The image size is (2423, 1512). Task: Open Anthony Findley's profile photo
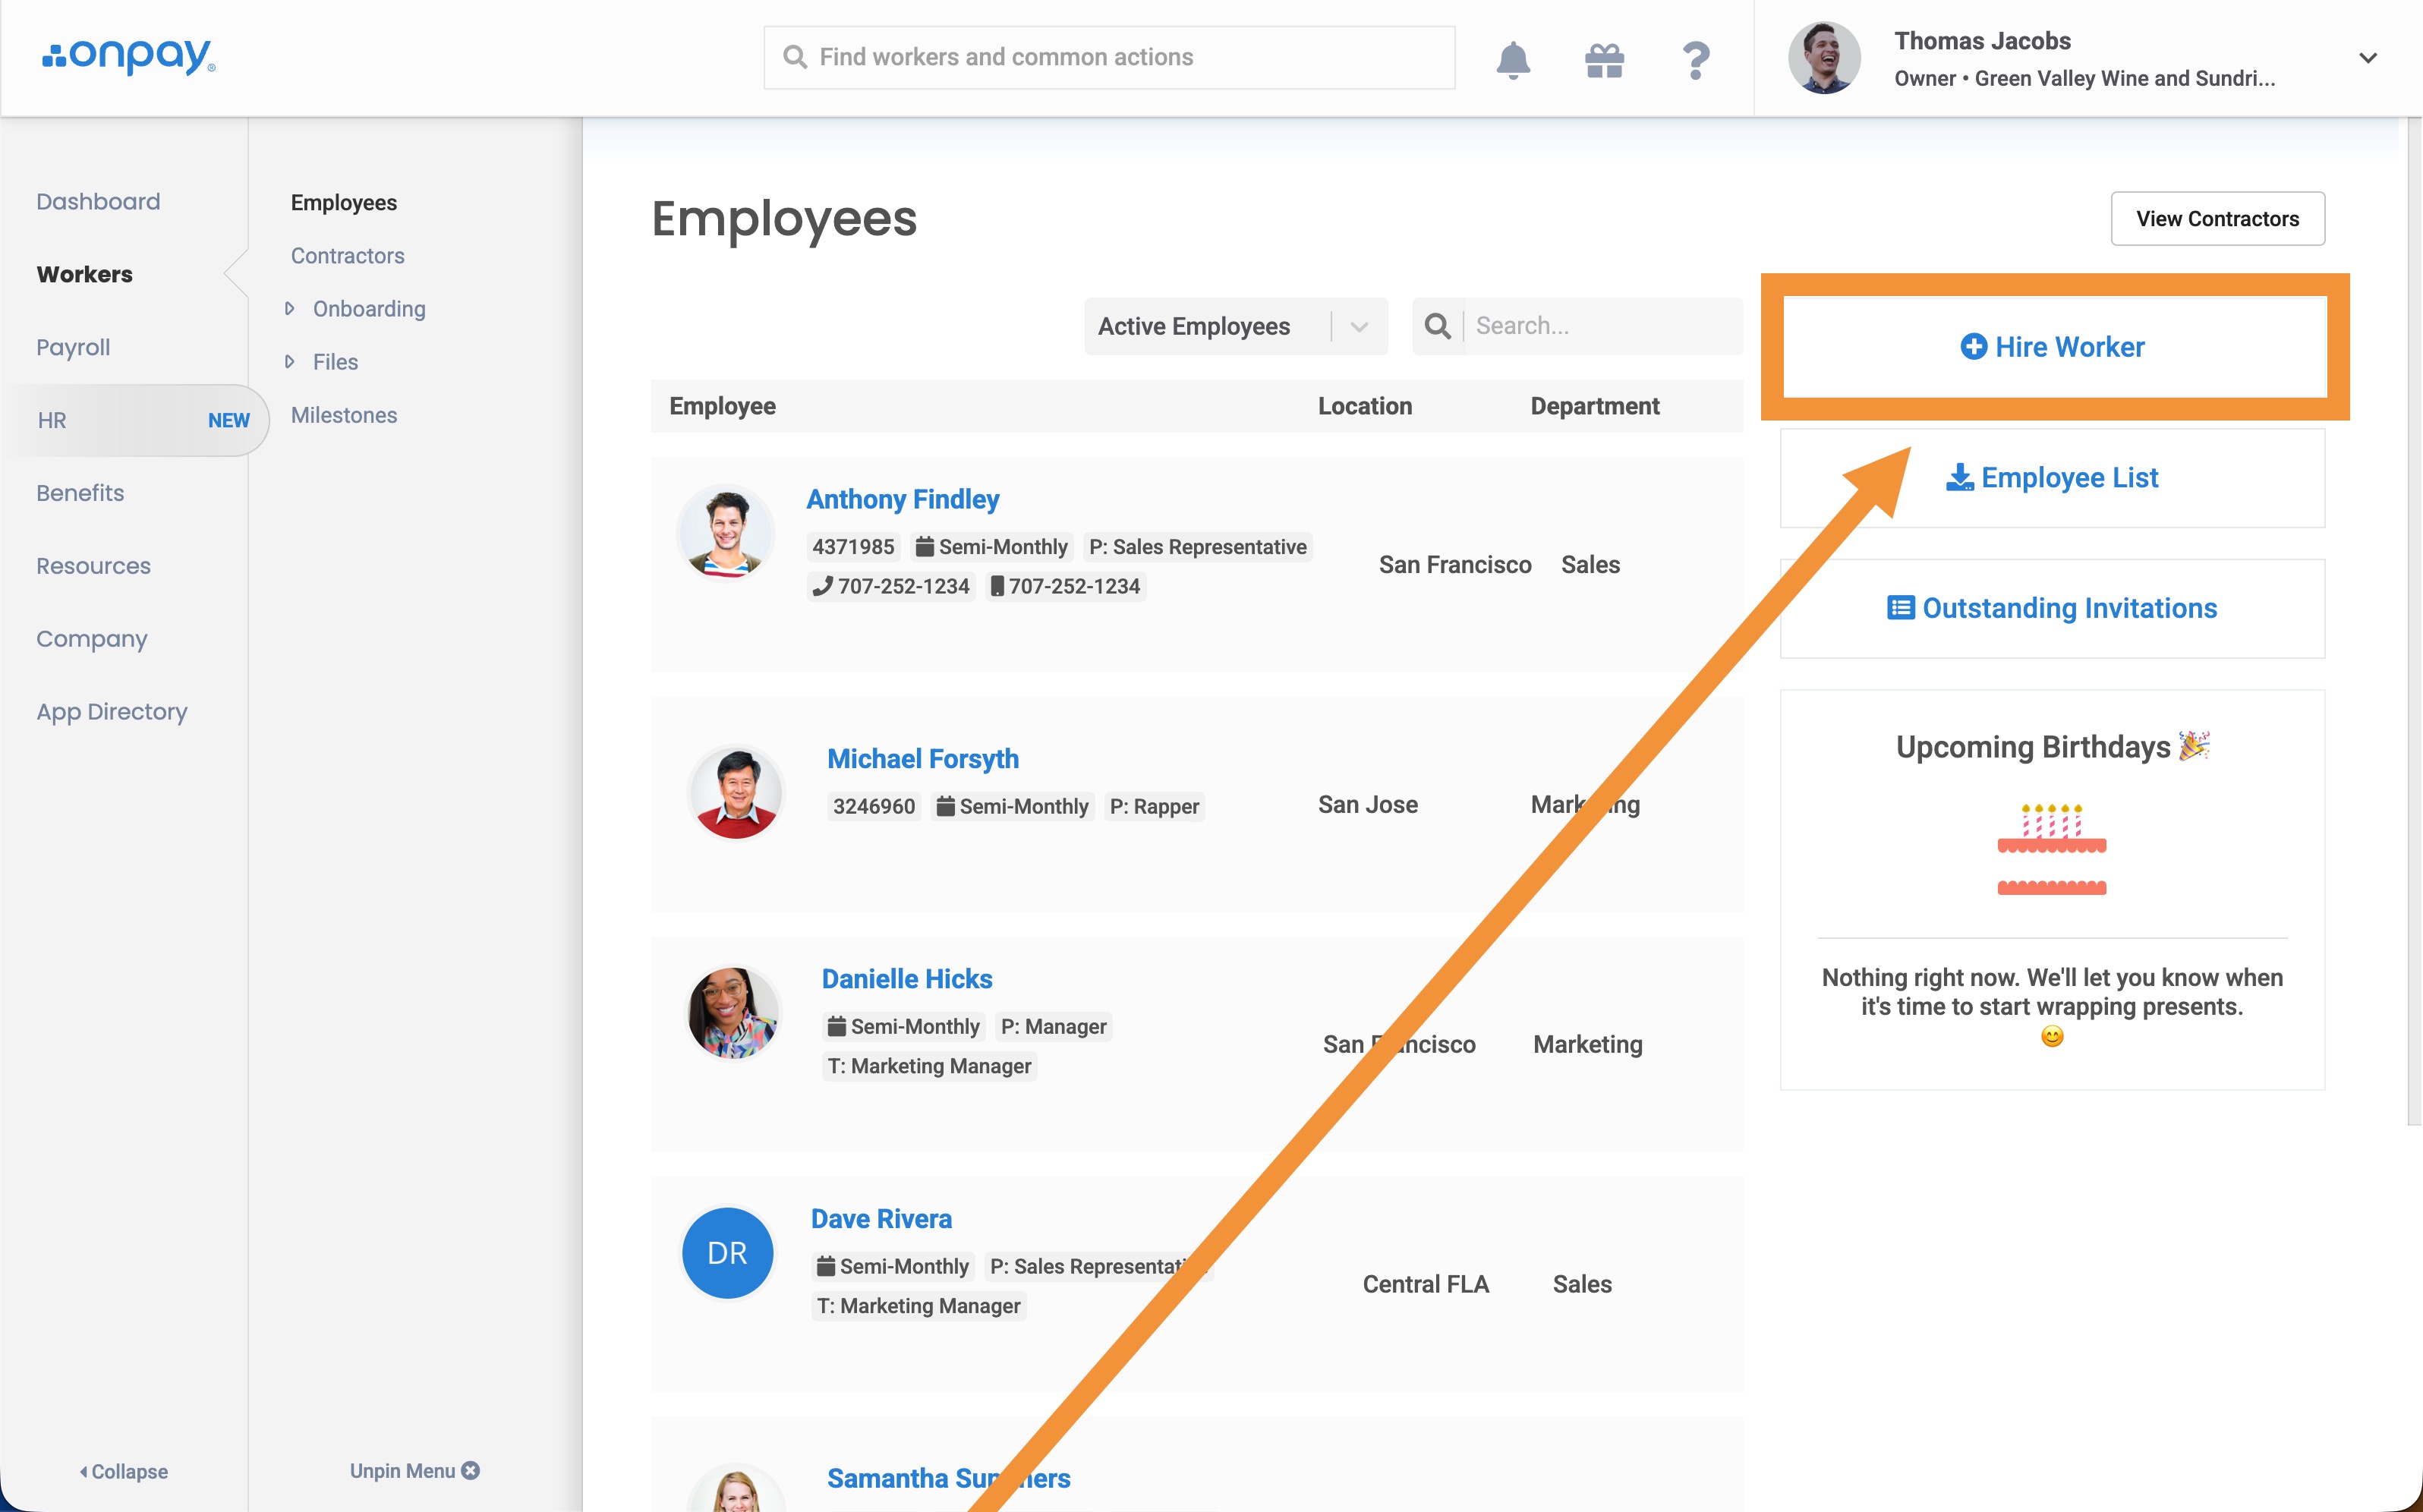pyautogui.click(x=726, y=532)
